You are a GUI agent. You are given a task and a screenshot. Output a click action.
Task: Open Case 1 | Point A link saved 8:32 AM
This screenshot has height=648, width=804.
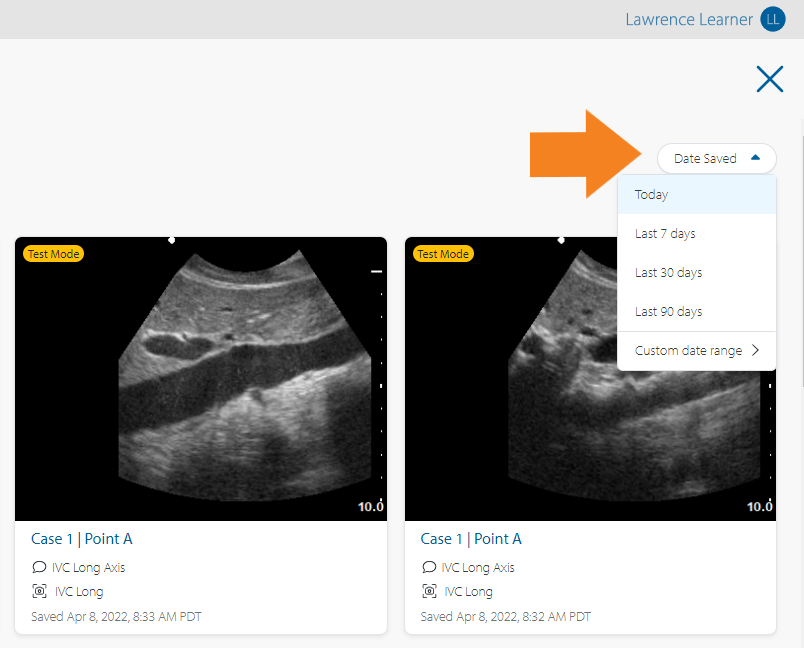(471, 539)
